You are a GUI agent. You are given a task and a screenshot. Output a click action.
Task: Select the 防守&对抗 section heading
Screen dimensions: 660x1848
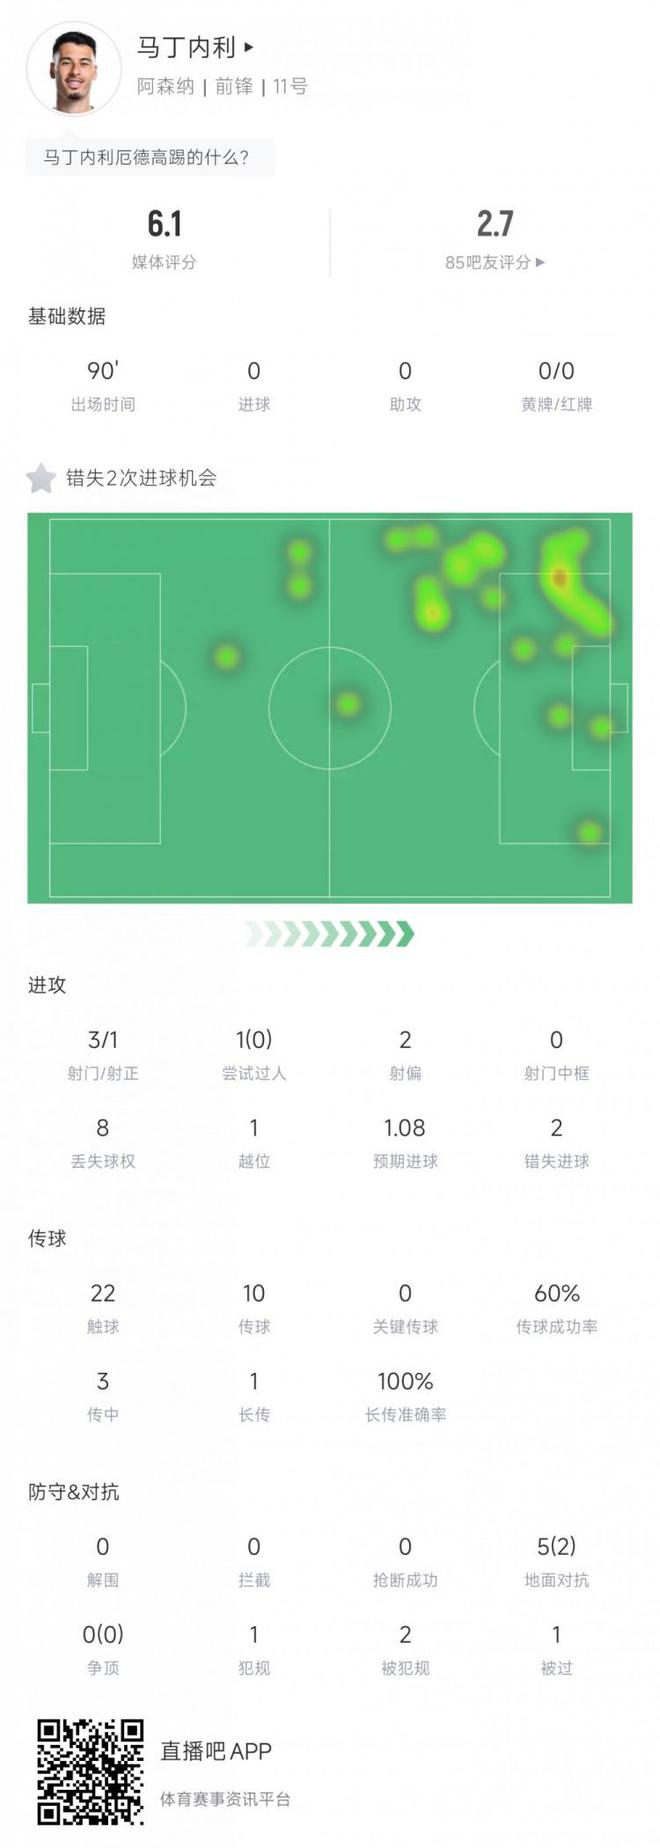pos(74,1491)
